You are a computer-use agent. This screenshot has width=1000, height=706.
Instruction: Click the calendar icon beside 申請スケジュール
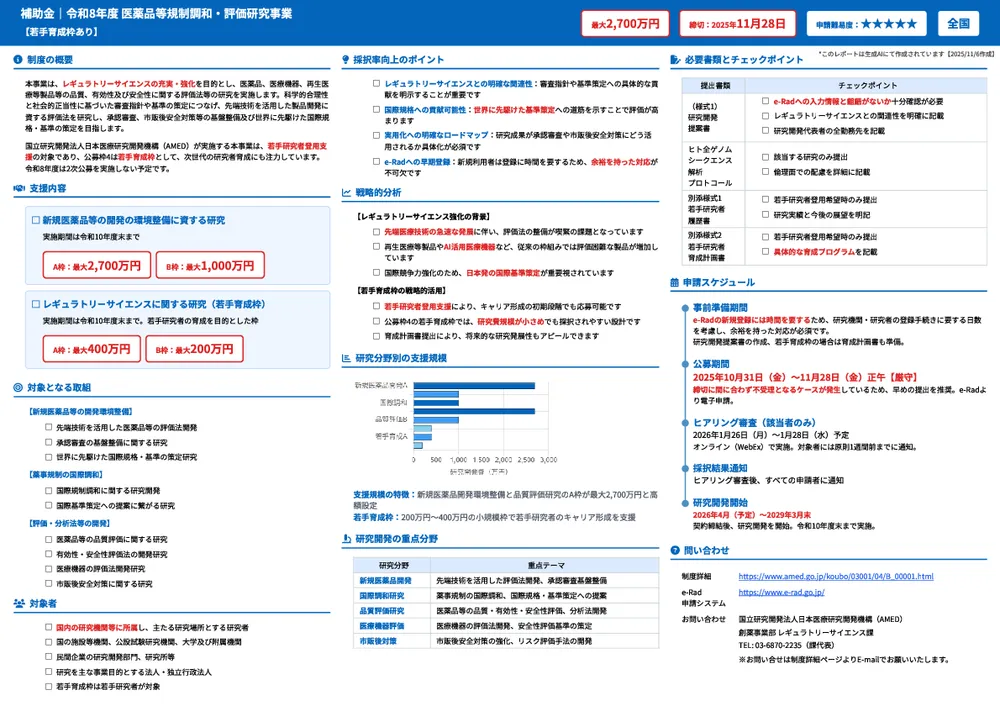coord(675,282)
